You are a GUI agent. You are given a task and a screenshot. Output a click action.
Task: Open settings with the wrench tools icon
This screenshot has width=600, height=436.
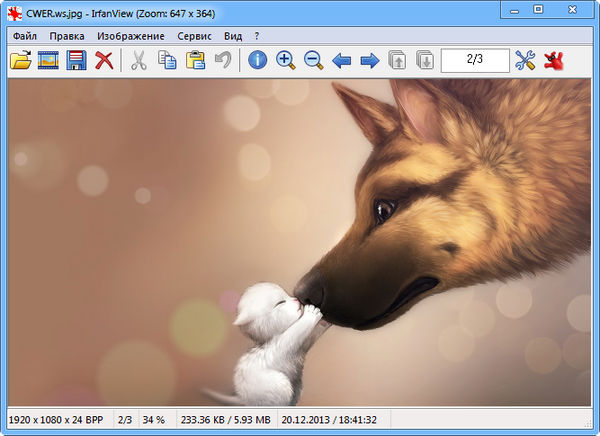(x=526, y=61)
